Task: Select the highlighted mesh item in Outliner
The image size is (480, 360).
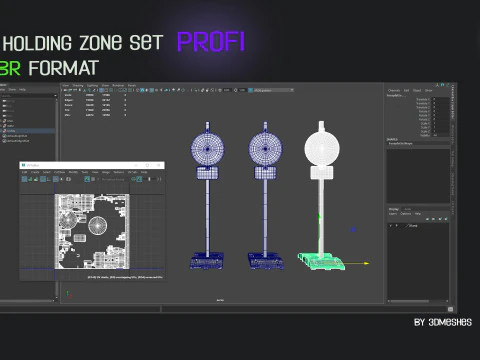Action: pos(27,131)
